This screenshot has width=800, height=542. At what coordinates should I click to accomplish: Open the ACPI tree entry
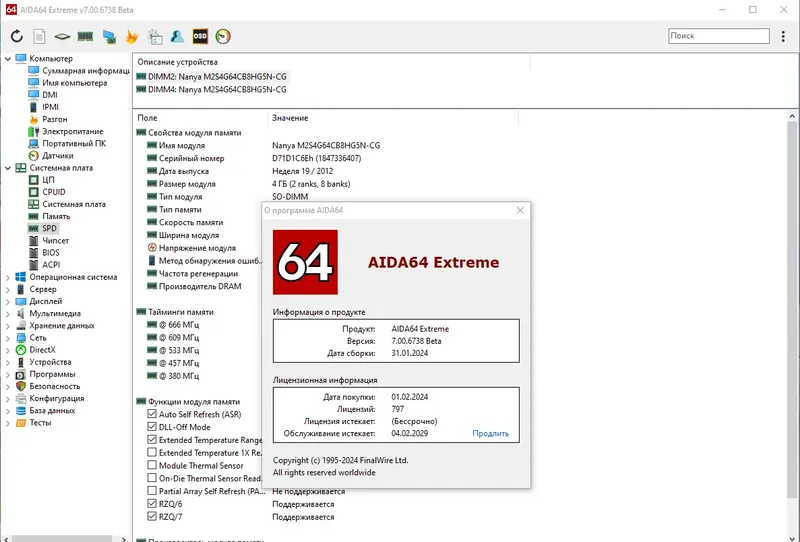coord(51,265)
